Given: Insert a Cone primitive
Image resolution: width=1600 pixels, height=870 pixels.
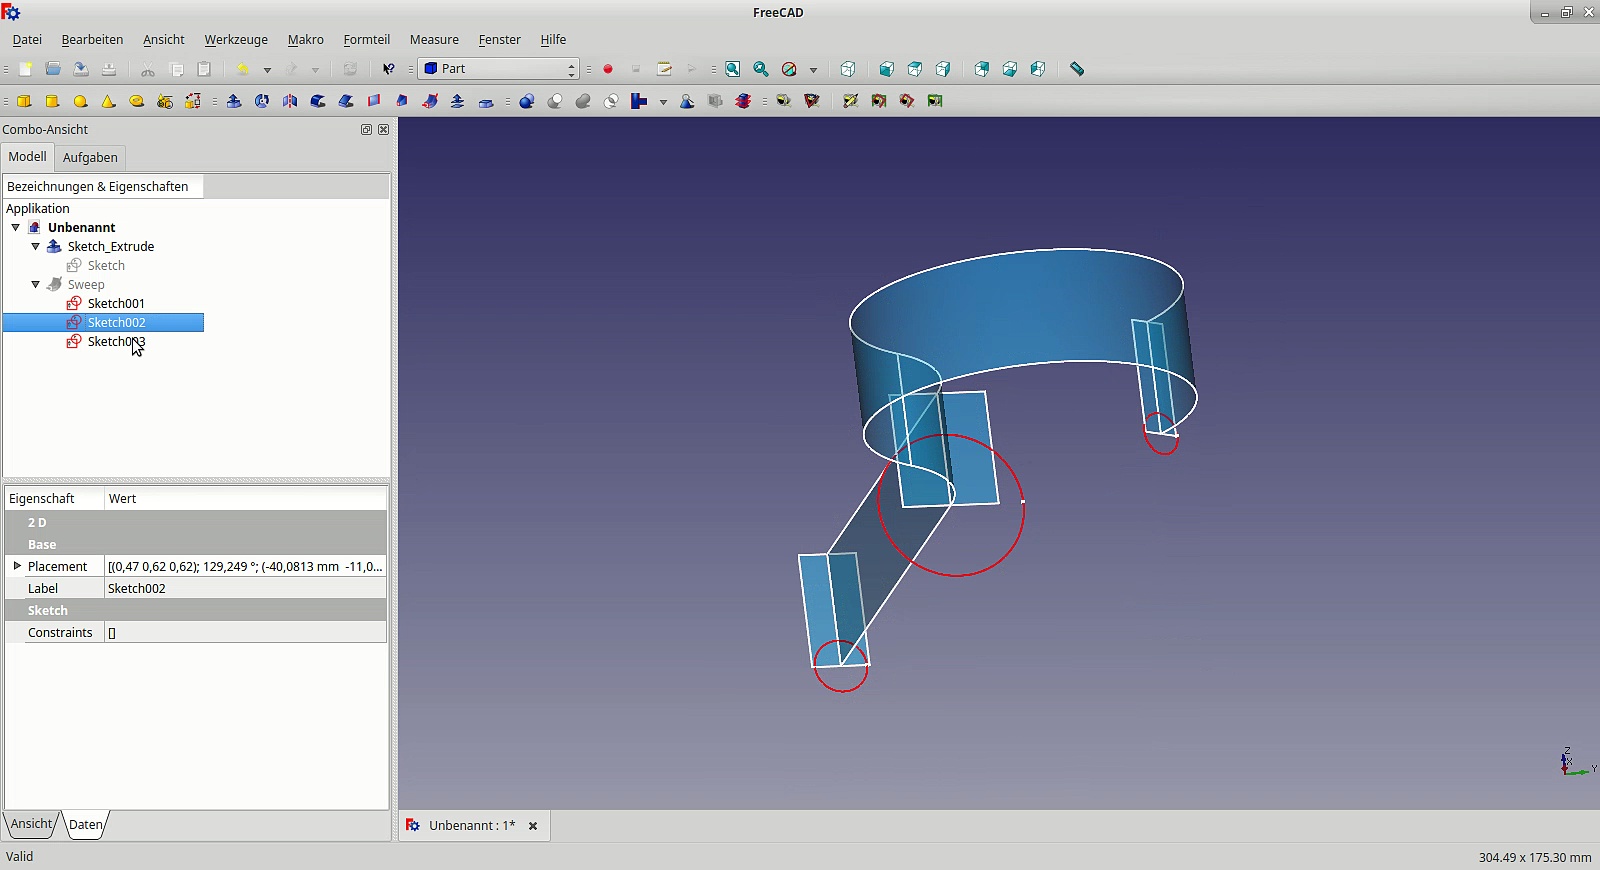Looking at the screenshot, I should pyautogui.click(x=108, y=101).
